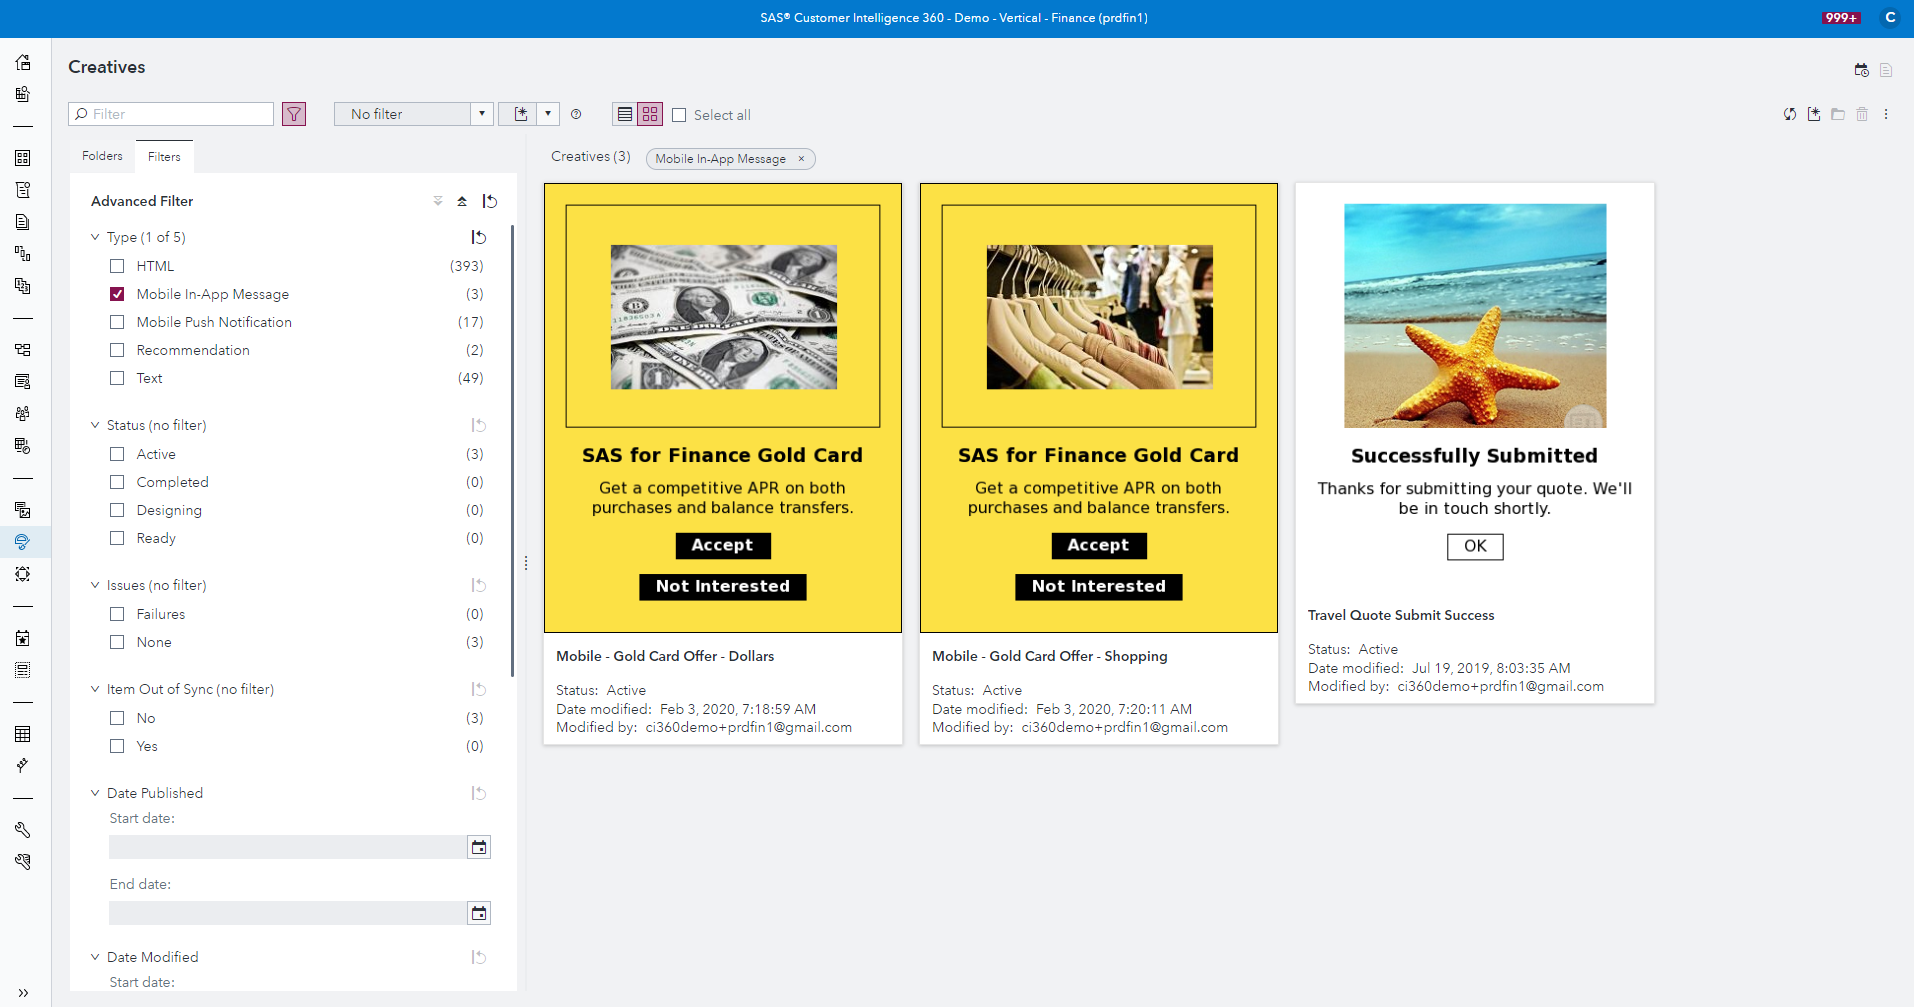The width and height of the screenshot is (1914, 1007).
Task: Refresh the Creatives list
Action: 1789,114
